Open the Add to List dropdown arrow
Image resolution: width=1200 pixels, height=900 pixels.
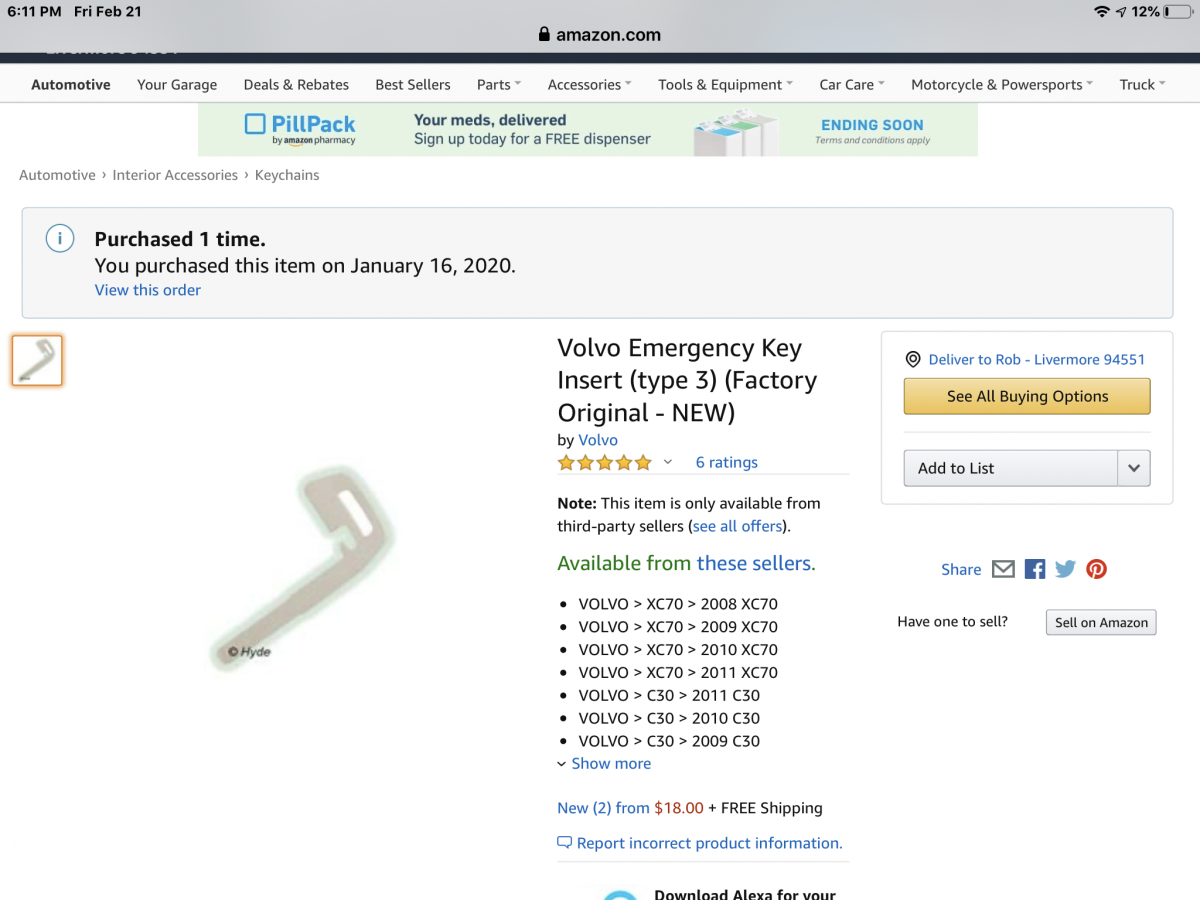tap(1133, 468)
